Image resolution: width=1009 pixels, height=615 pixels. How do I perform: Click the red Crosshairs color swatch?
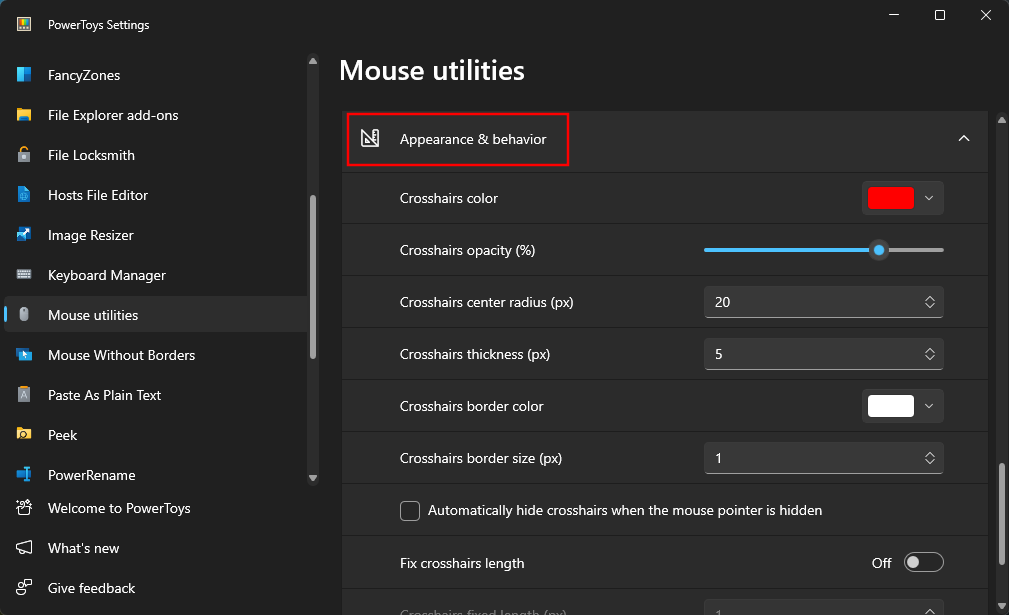[891, 198]
